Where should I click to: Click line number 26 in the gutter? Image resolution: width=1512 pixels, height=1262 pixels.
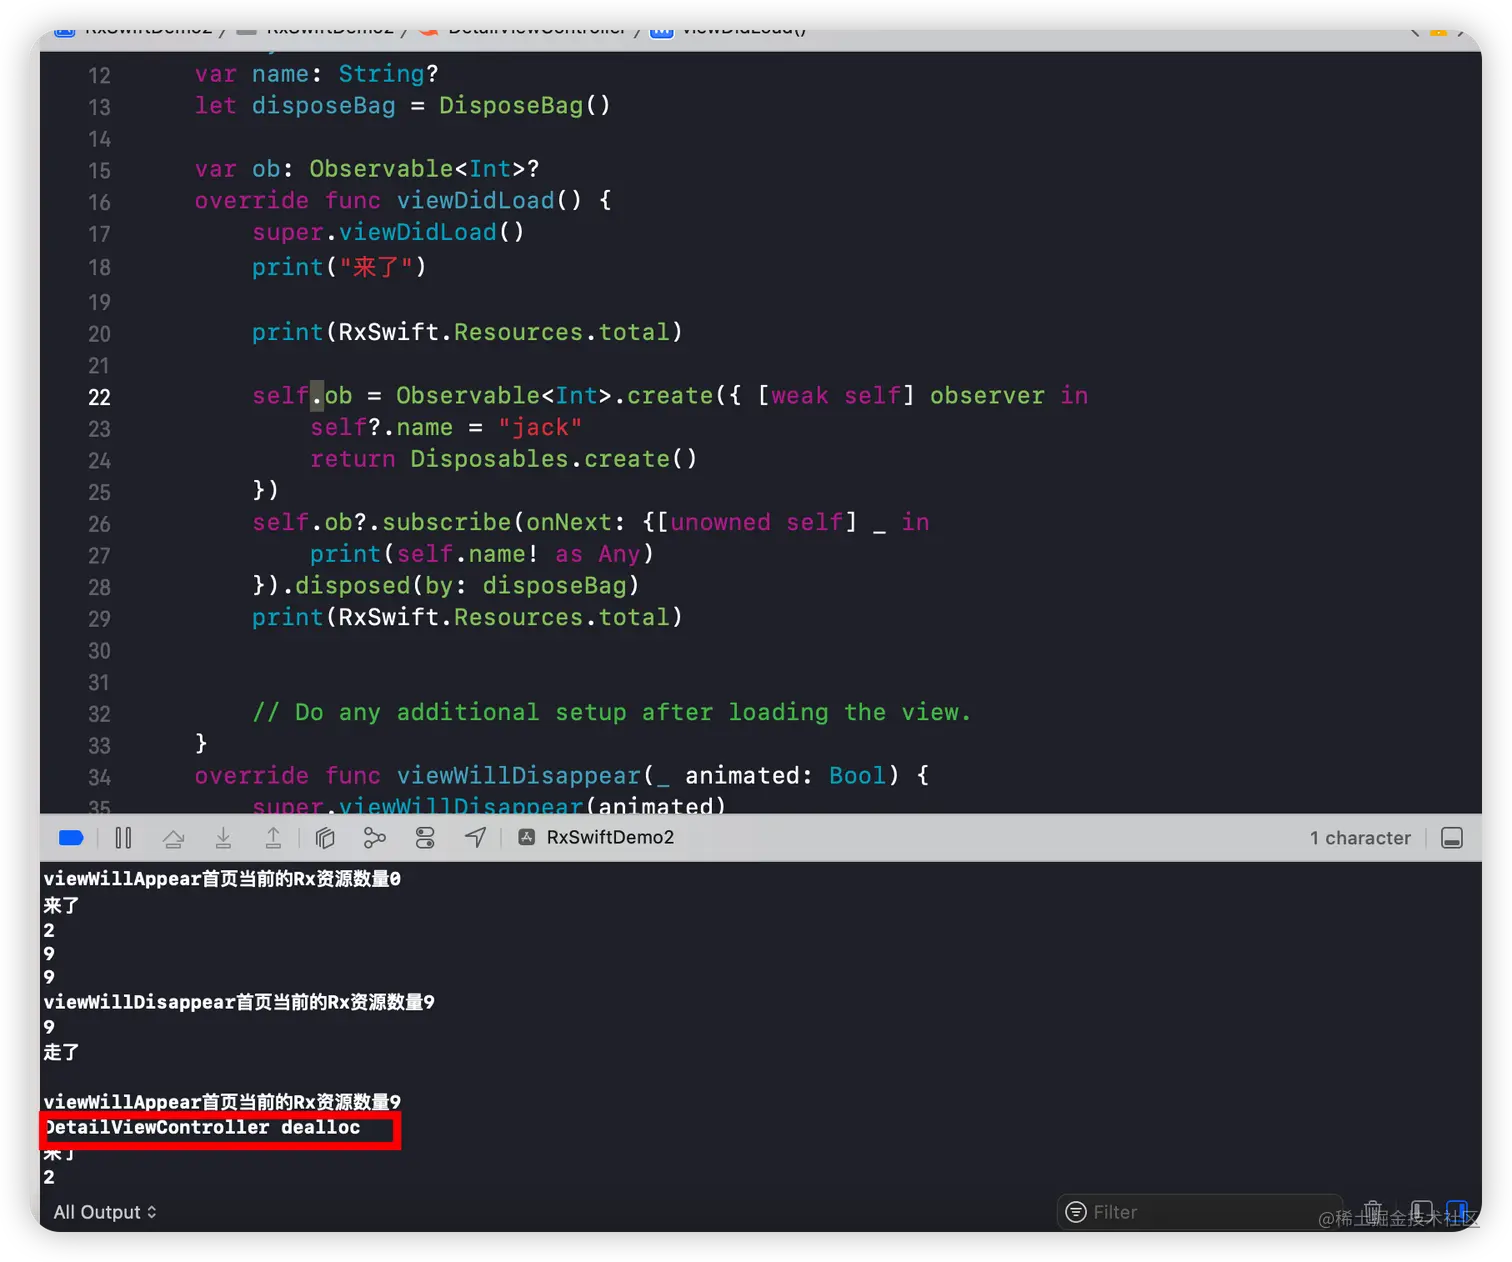point(99,524)
